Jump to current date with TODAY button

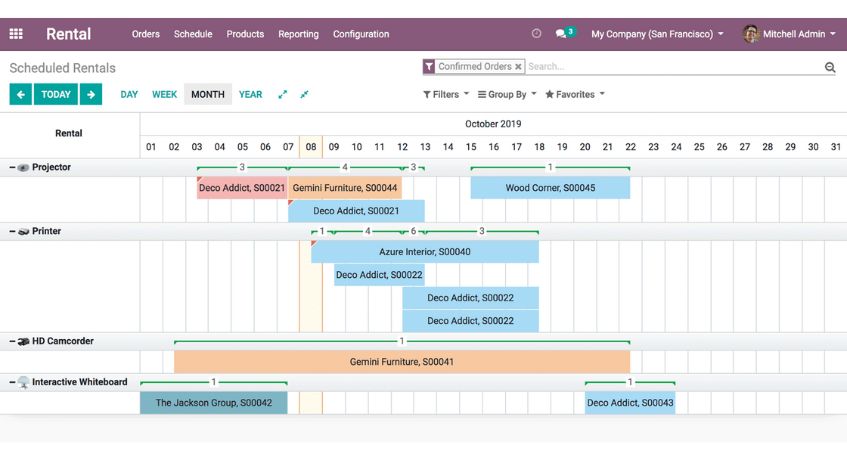pyautogui.click(x=56, y=95)
